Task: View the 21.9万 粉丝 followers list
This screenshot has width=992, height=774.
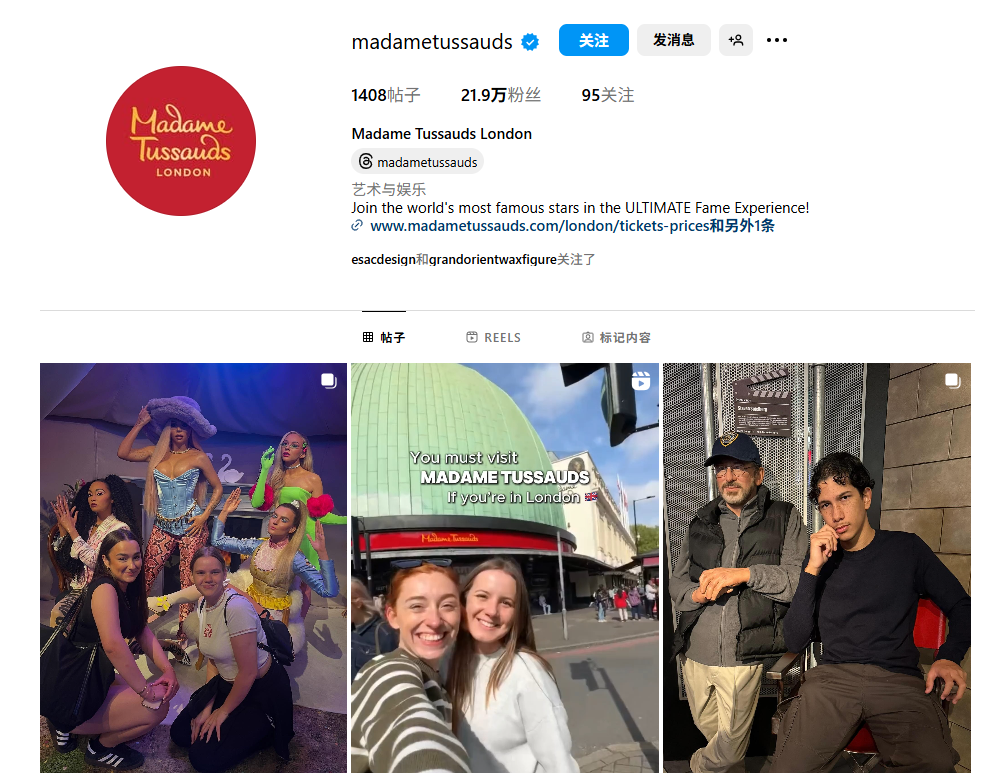Action: (500, 95)
